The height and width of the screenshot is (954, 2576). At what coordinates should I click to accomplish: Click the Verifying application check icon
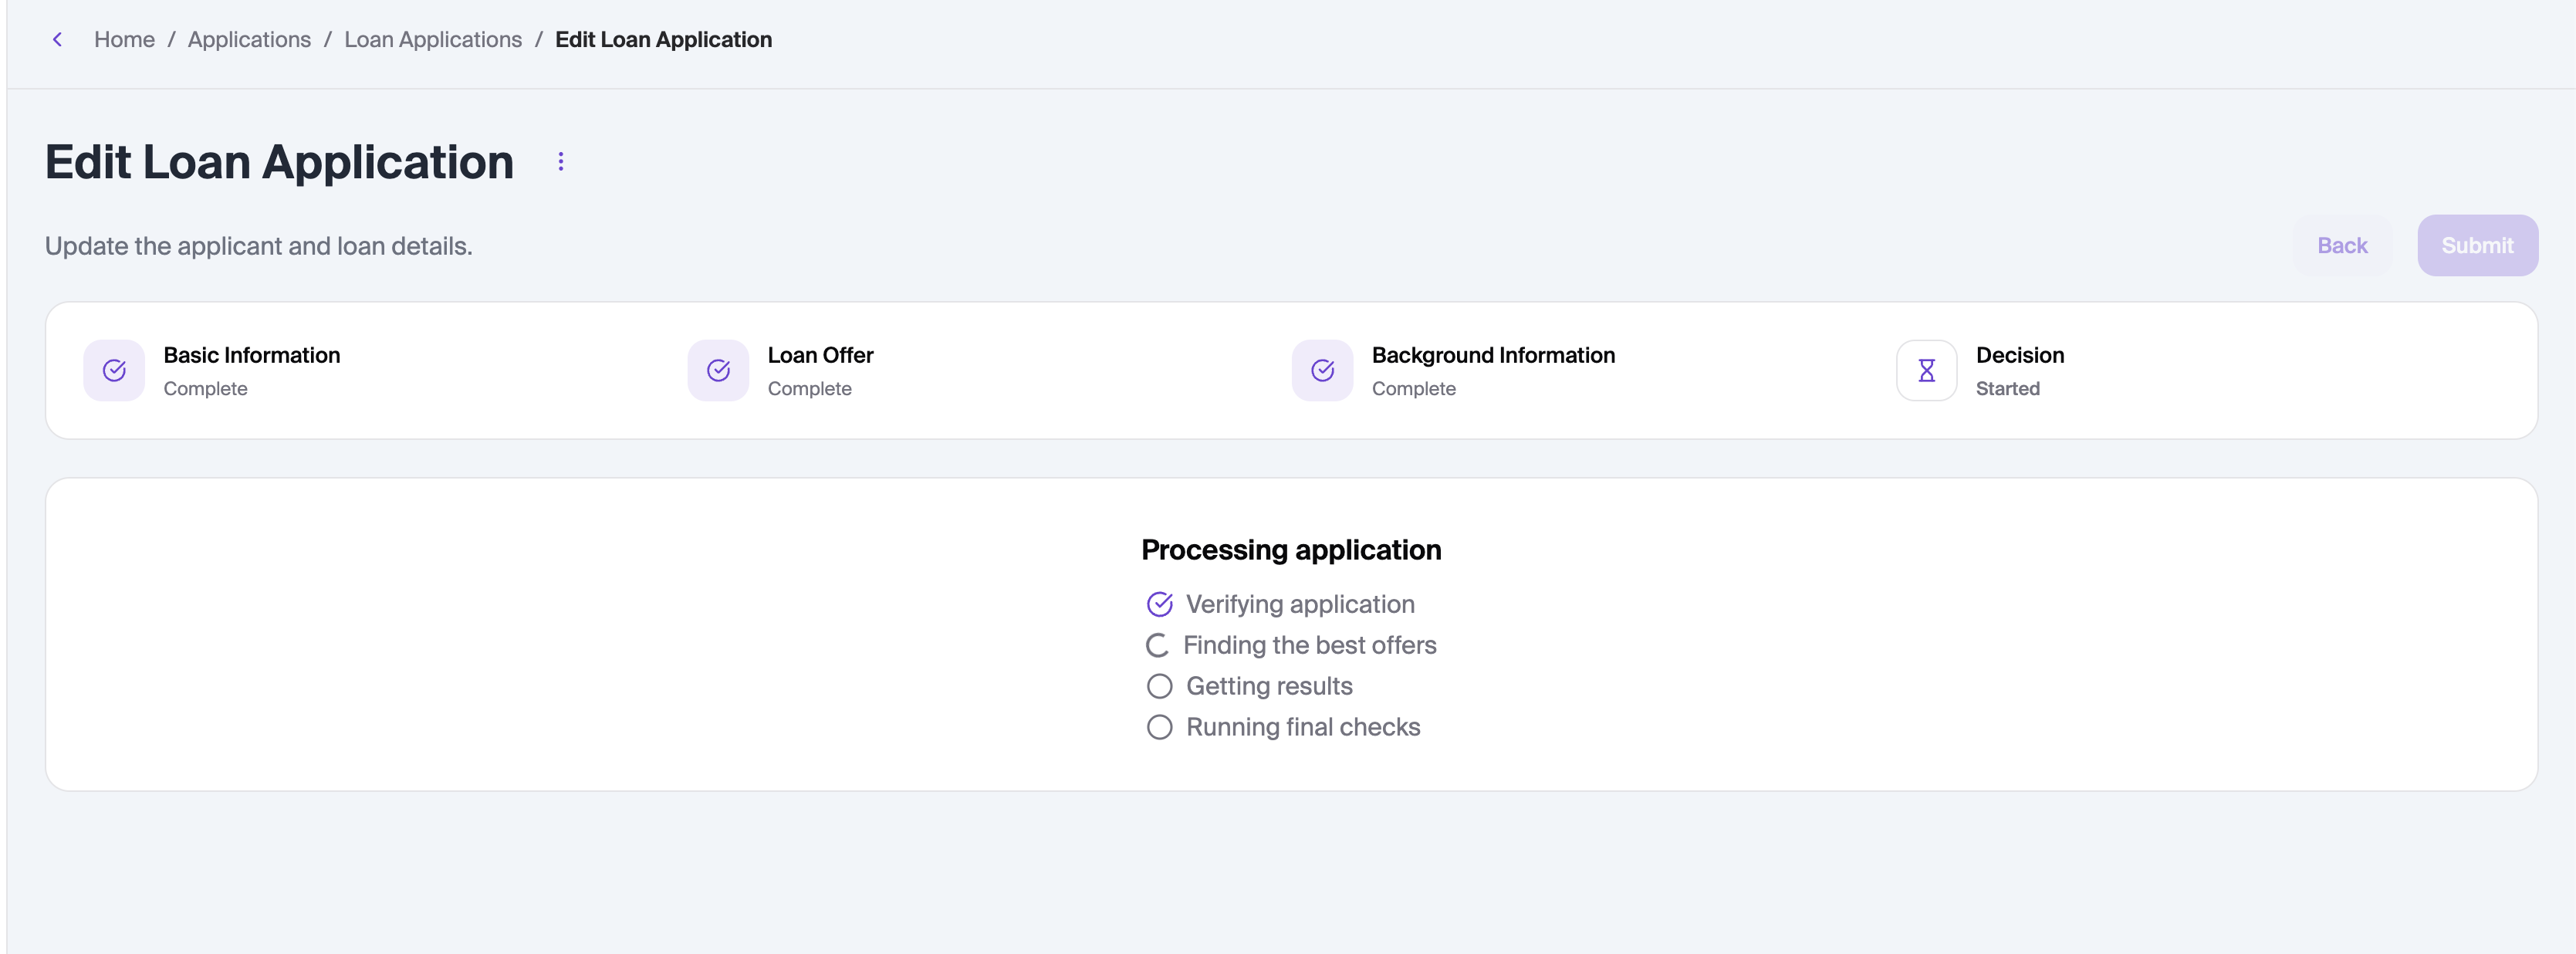coord(1159,604)
